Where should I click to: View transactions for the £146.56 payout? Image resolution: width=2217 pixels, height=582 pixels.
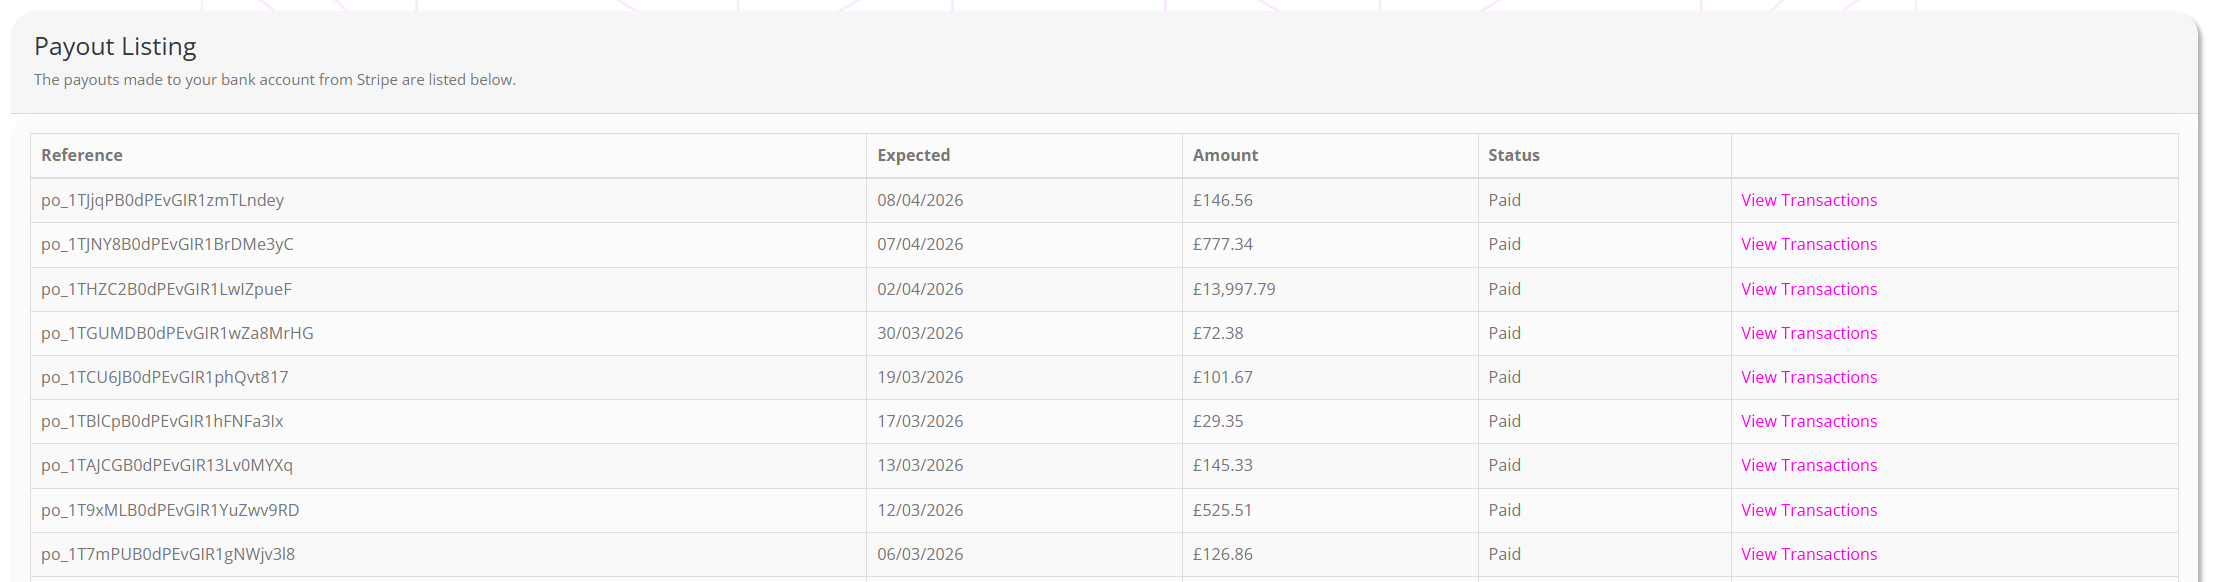pos(1808,200)
